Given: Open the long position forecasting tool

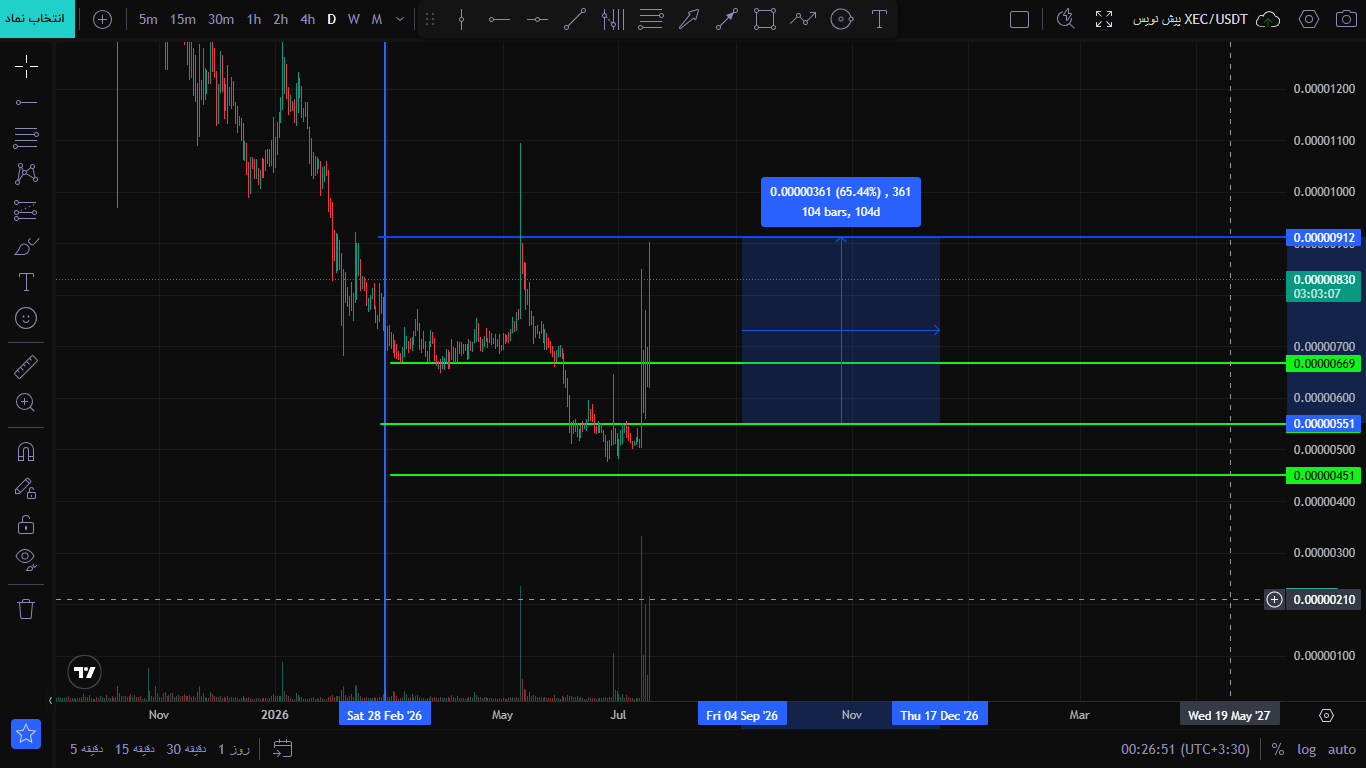Looking at the screenshot, I should [x=26, y=210].
